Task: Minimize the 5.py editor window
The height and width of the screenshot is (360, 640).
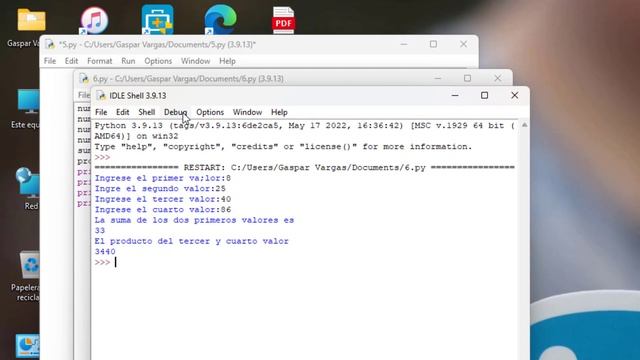Action: [404, 44]
